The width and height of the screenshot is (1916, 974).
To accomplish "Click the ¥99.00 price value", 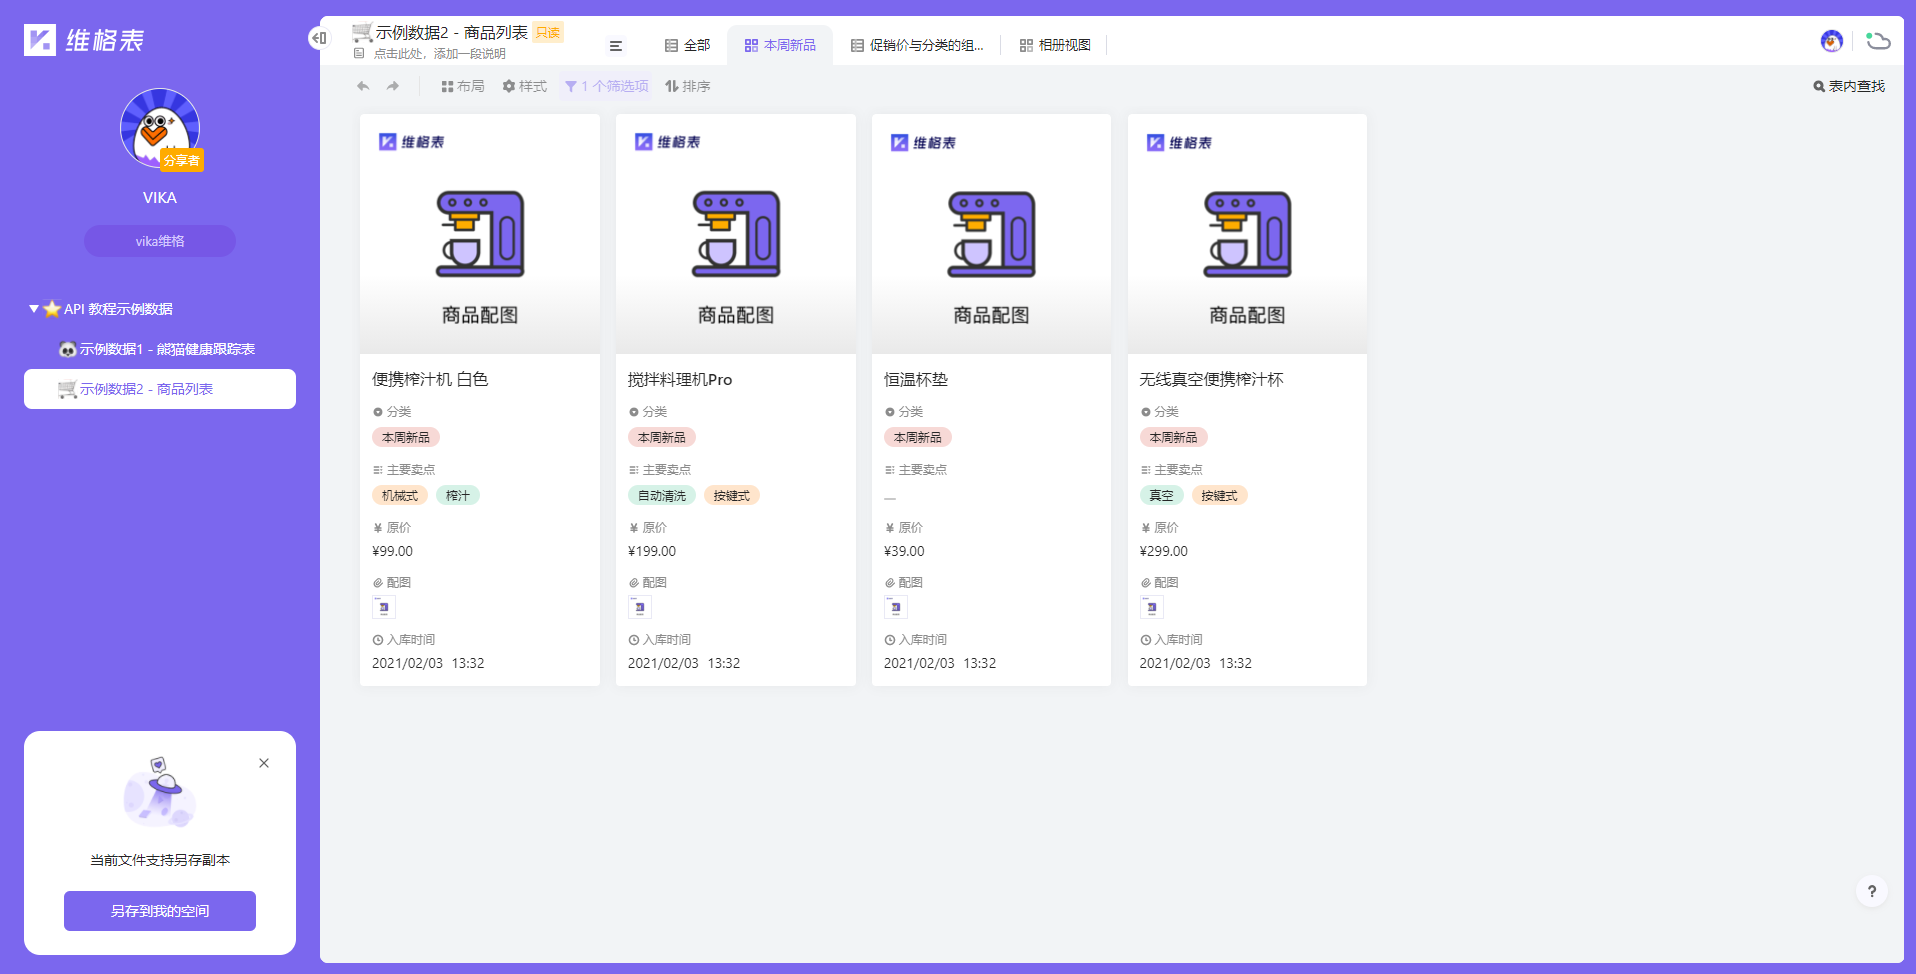I will [x=392, y=551].
